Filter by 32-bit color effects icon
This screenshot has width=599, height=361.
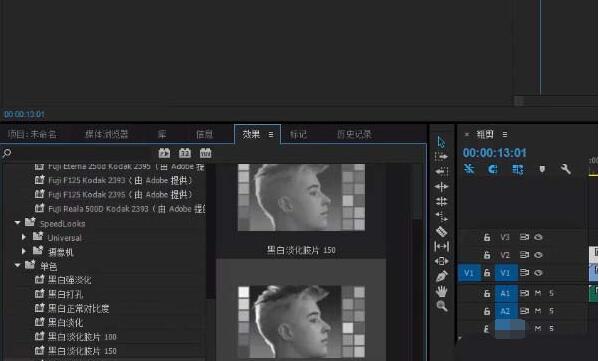185,153
